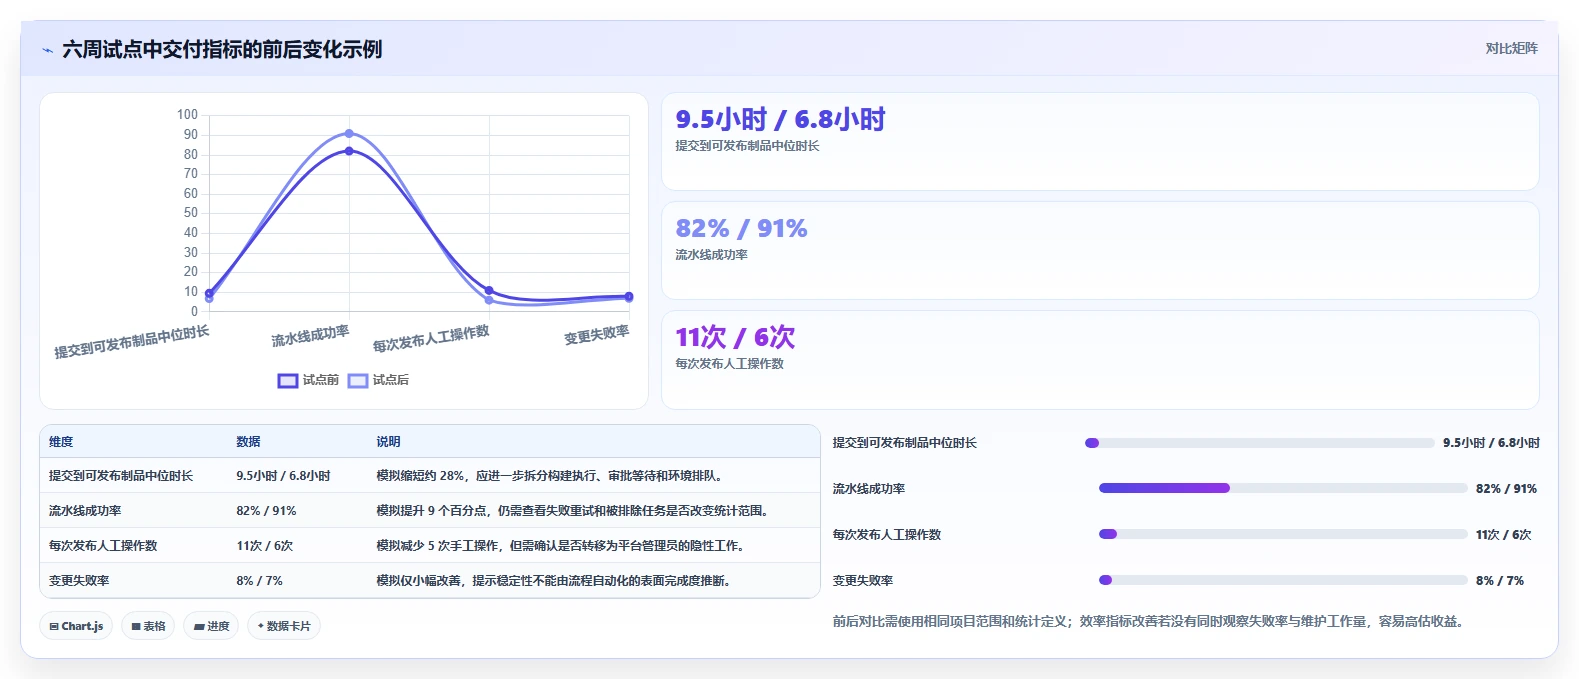The image size is (1579, 679).
Task: Click the 试点前 point at 流水线成功率
Action: [349, 151]
